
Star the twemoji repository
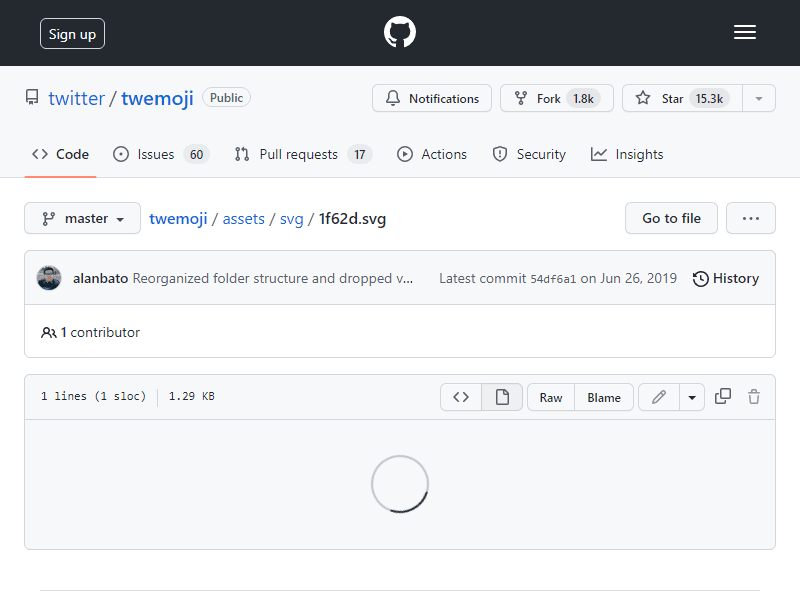(x=682, y=98)
